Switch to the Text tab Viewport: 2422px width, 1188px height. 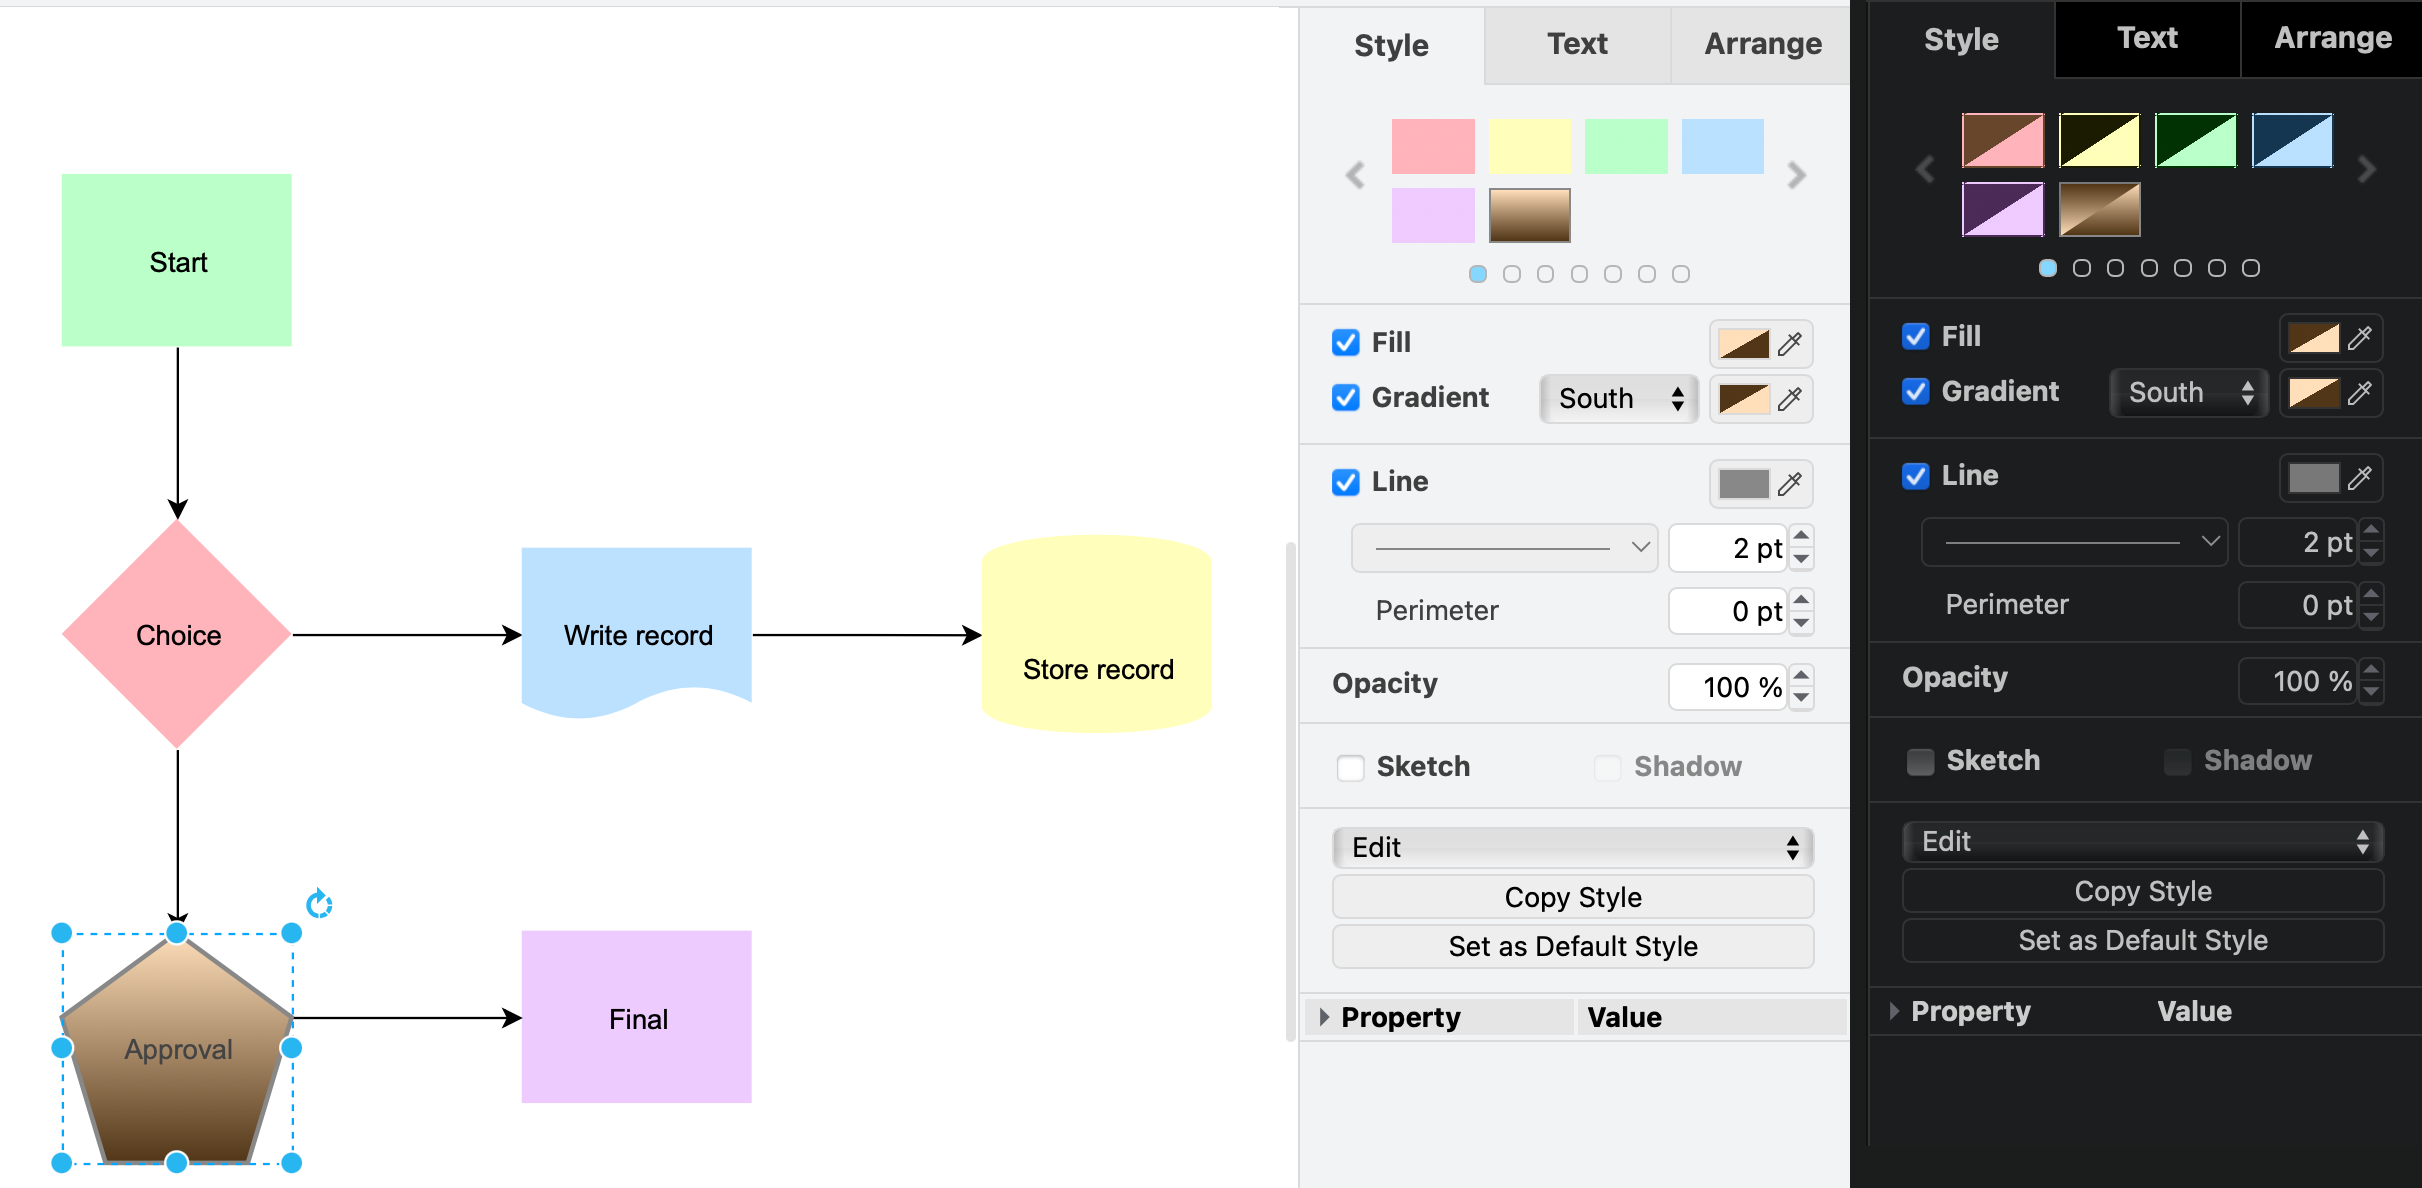1577,44
